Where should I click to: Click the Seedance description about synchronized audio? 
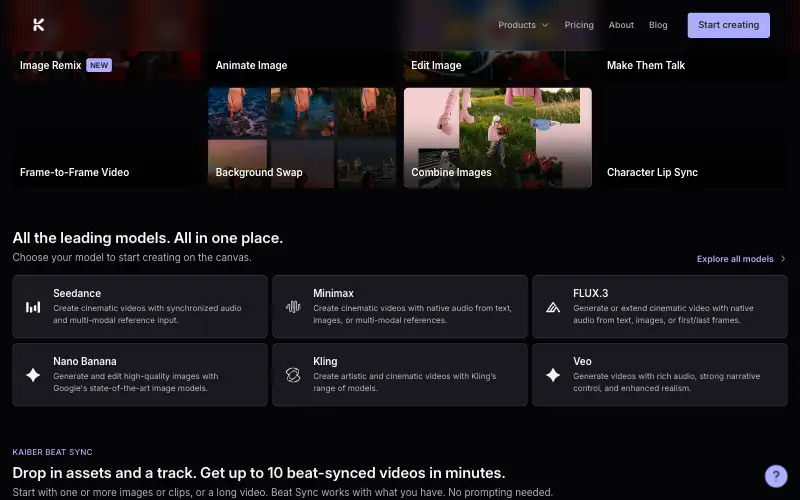[x=147, y=314]
